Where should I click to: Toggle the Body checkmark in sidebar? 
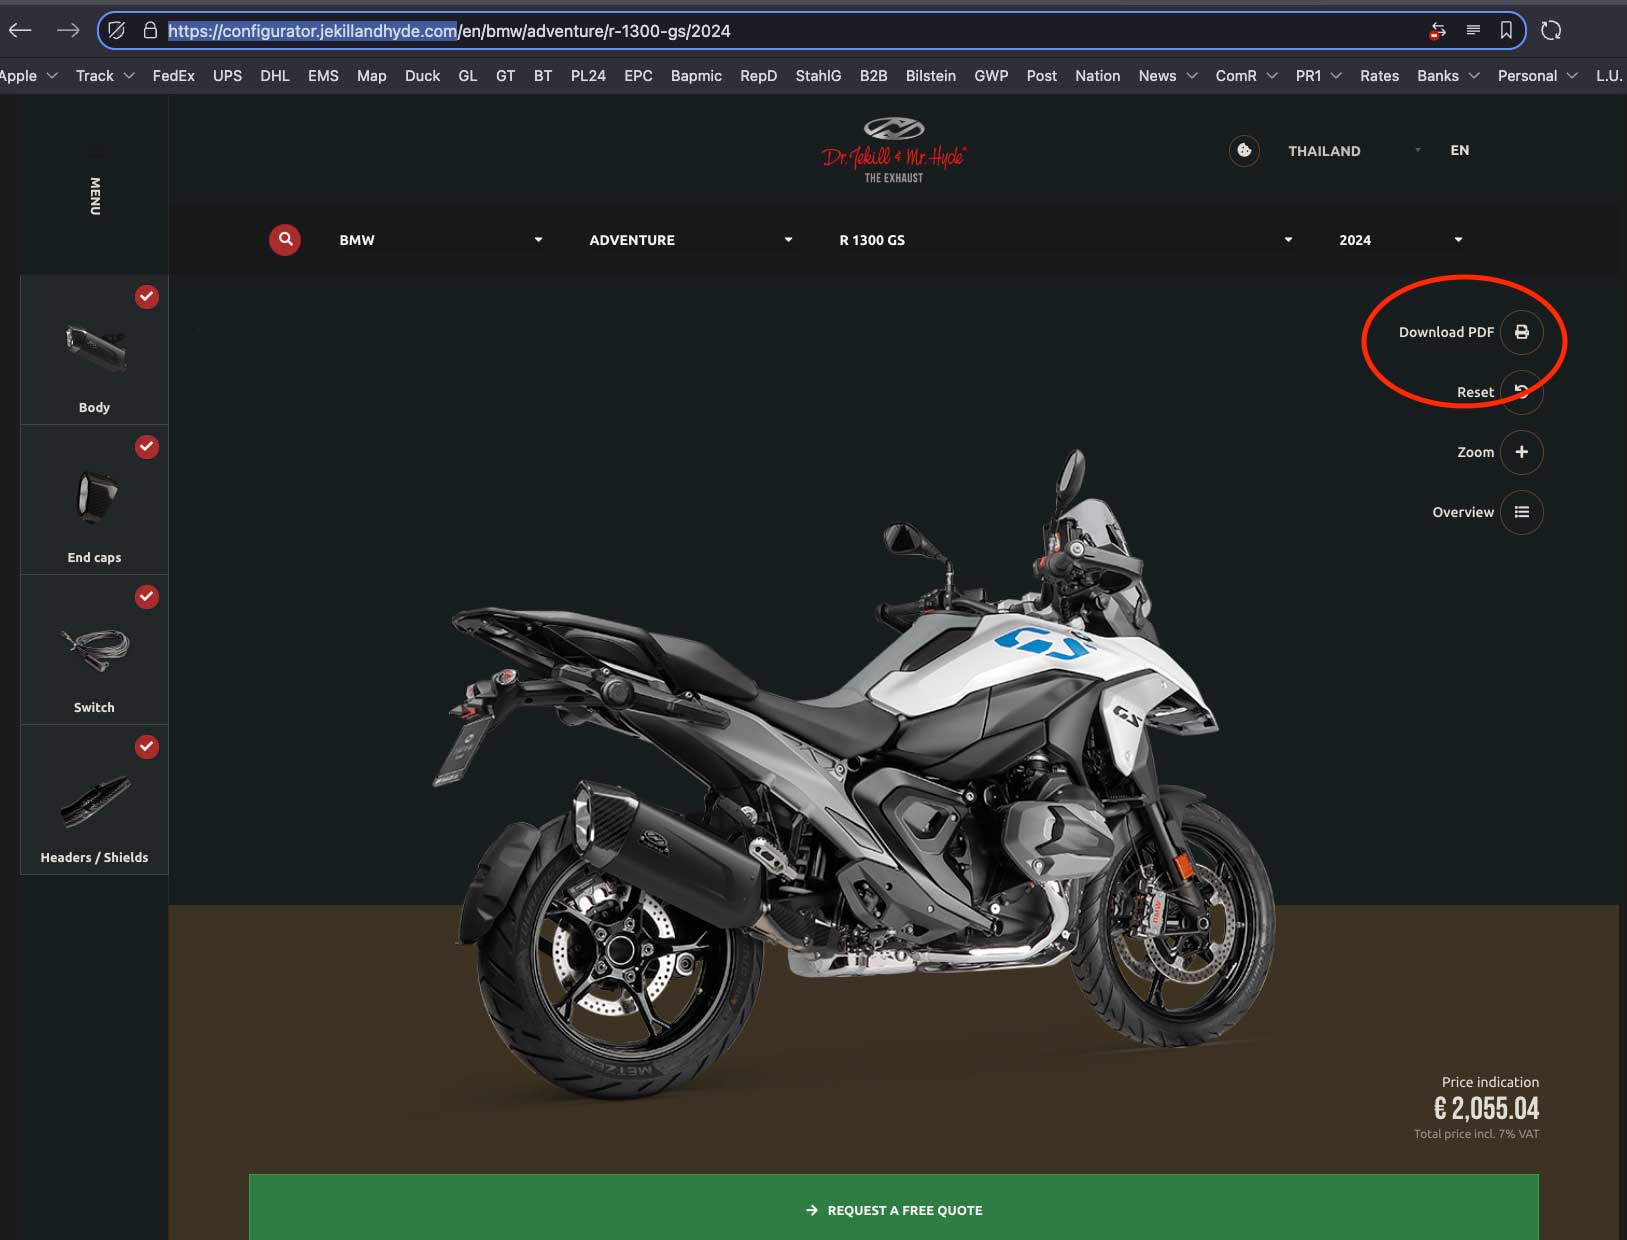[147, 297]
